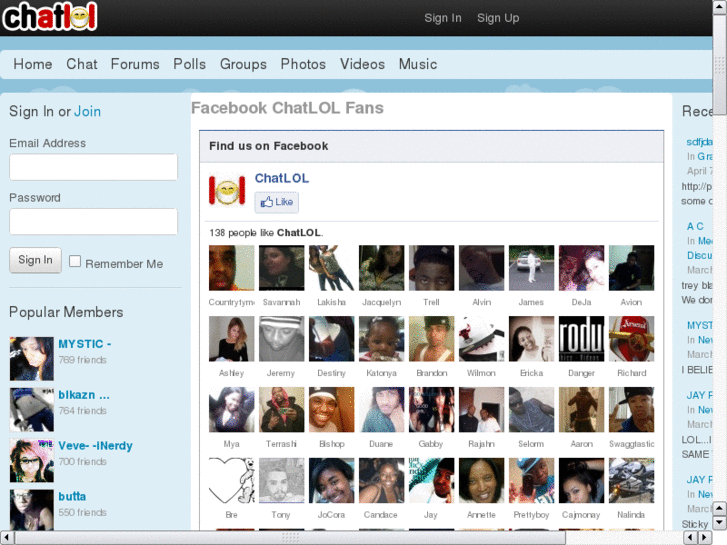Click the Sign In form button
The width and height of the screenshot is (727, 545).
click(35, 260)
